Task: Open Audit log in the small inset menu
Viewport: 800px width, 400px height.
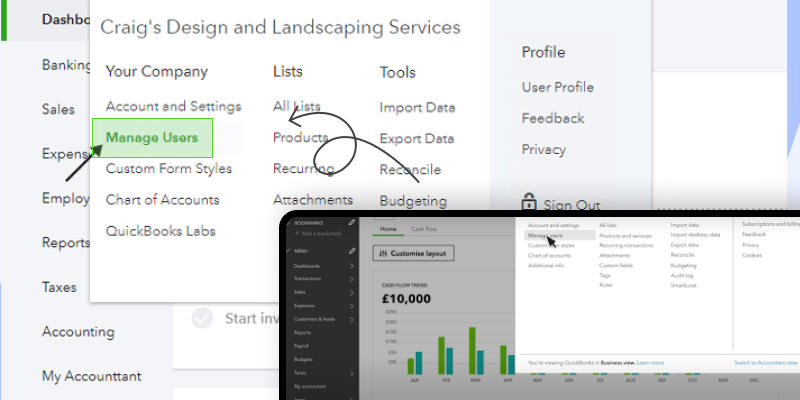Action: (x=682, y=276)
